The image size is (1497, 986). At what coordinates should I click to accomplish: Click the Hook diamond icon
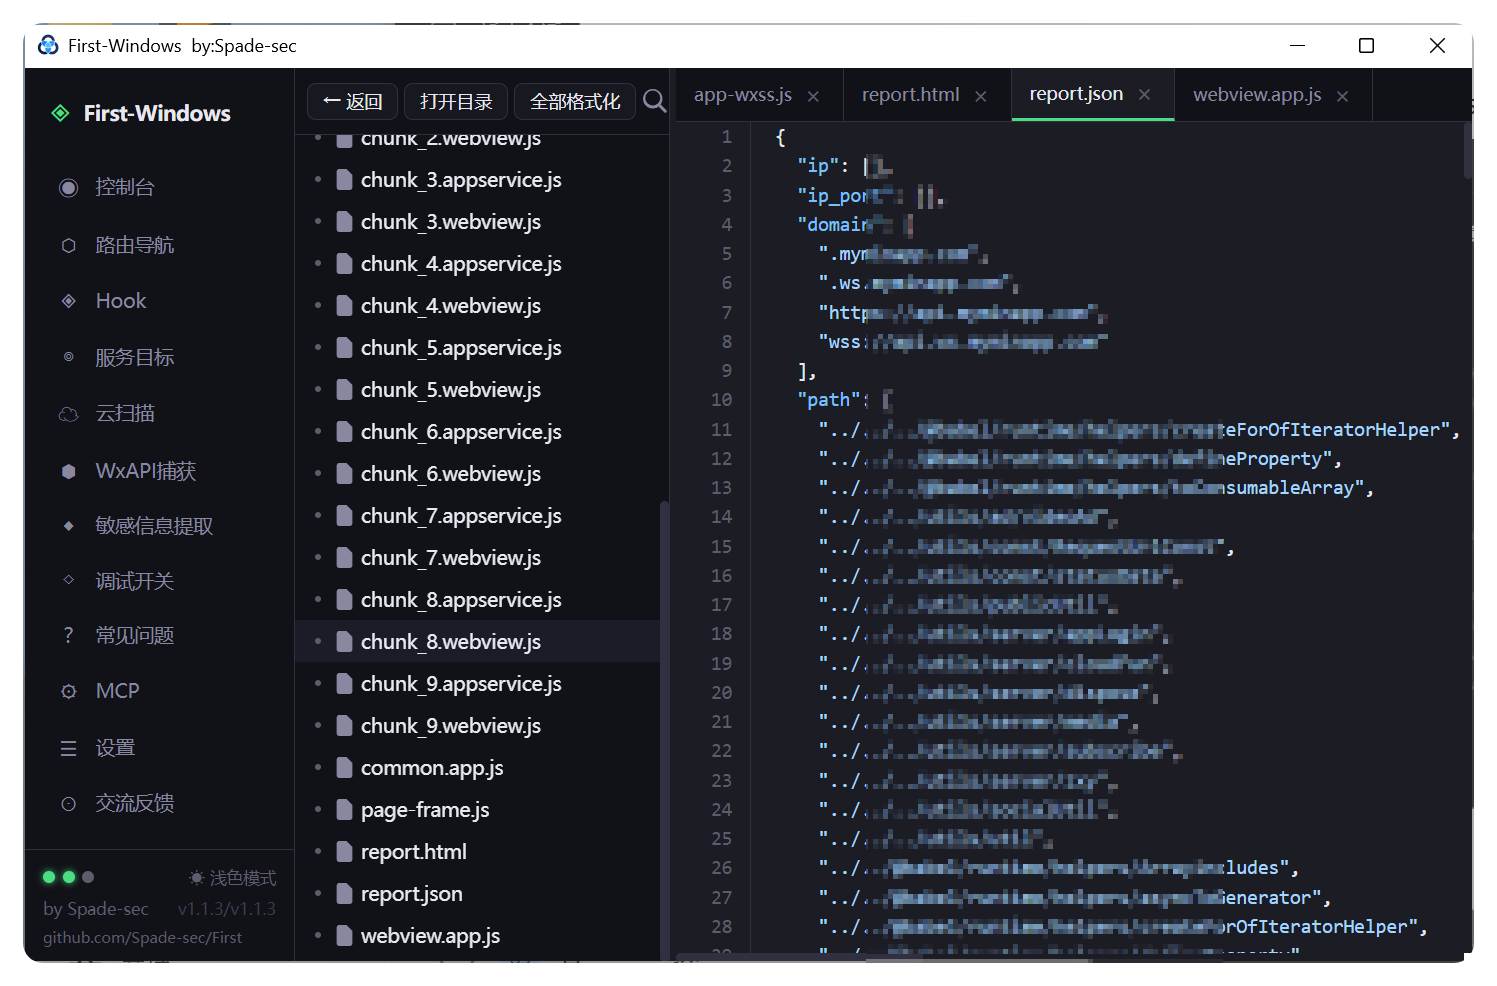(x=68, y=301)
